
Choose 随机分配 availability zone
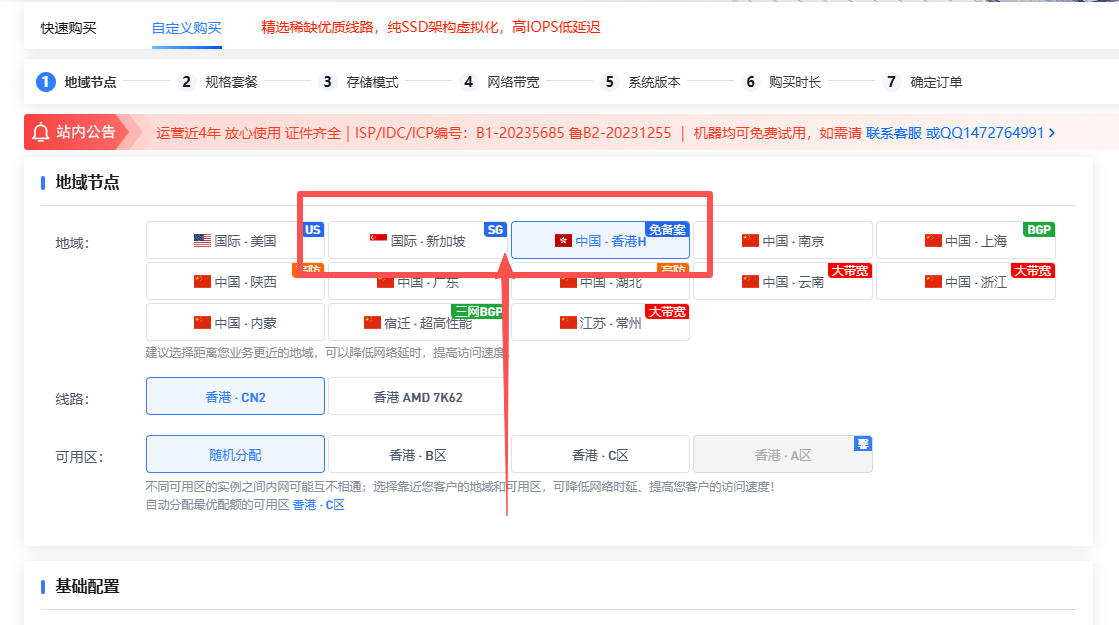235,455
